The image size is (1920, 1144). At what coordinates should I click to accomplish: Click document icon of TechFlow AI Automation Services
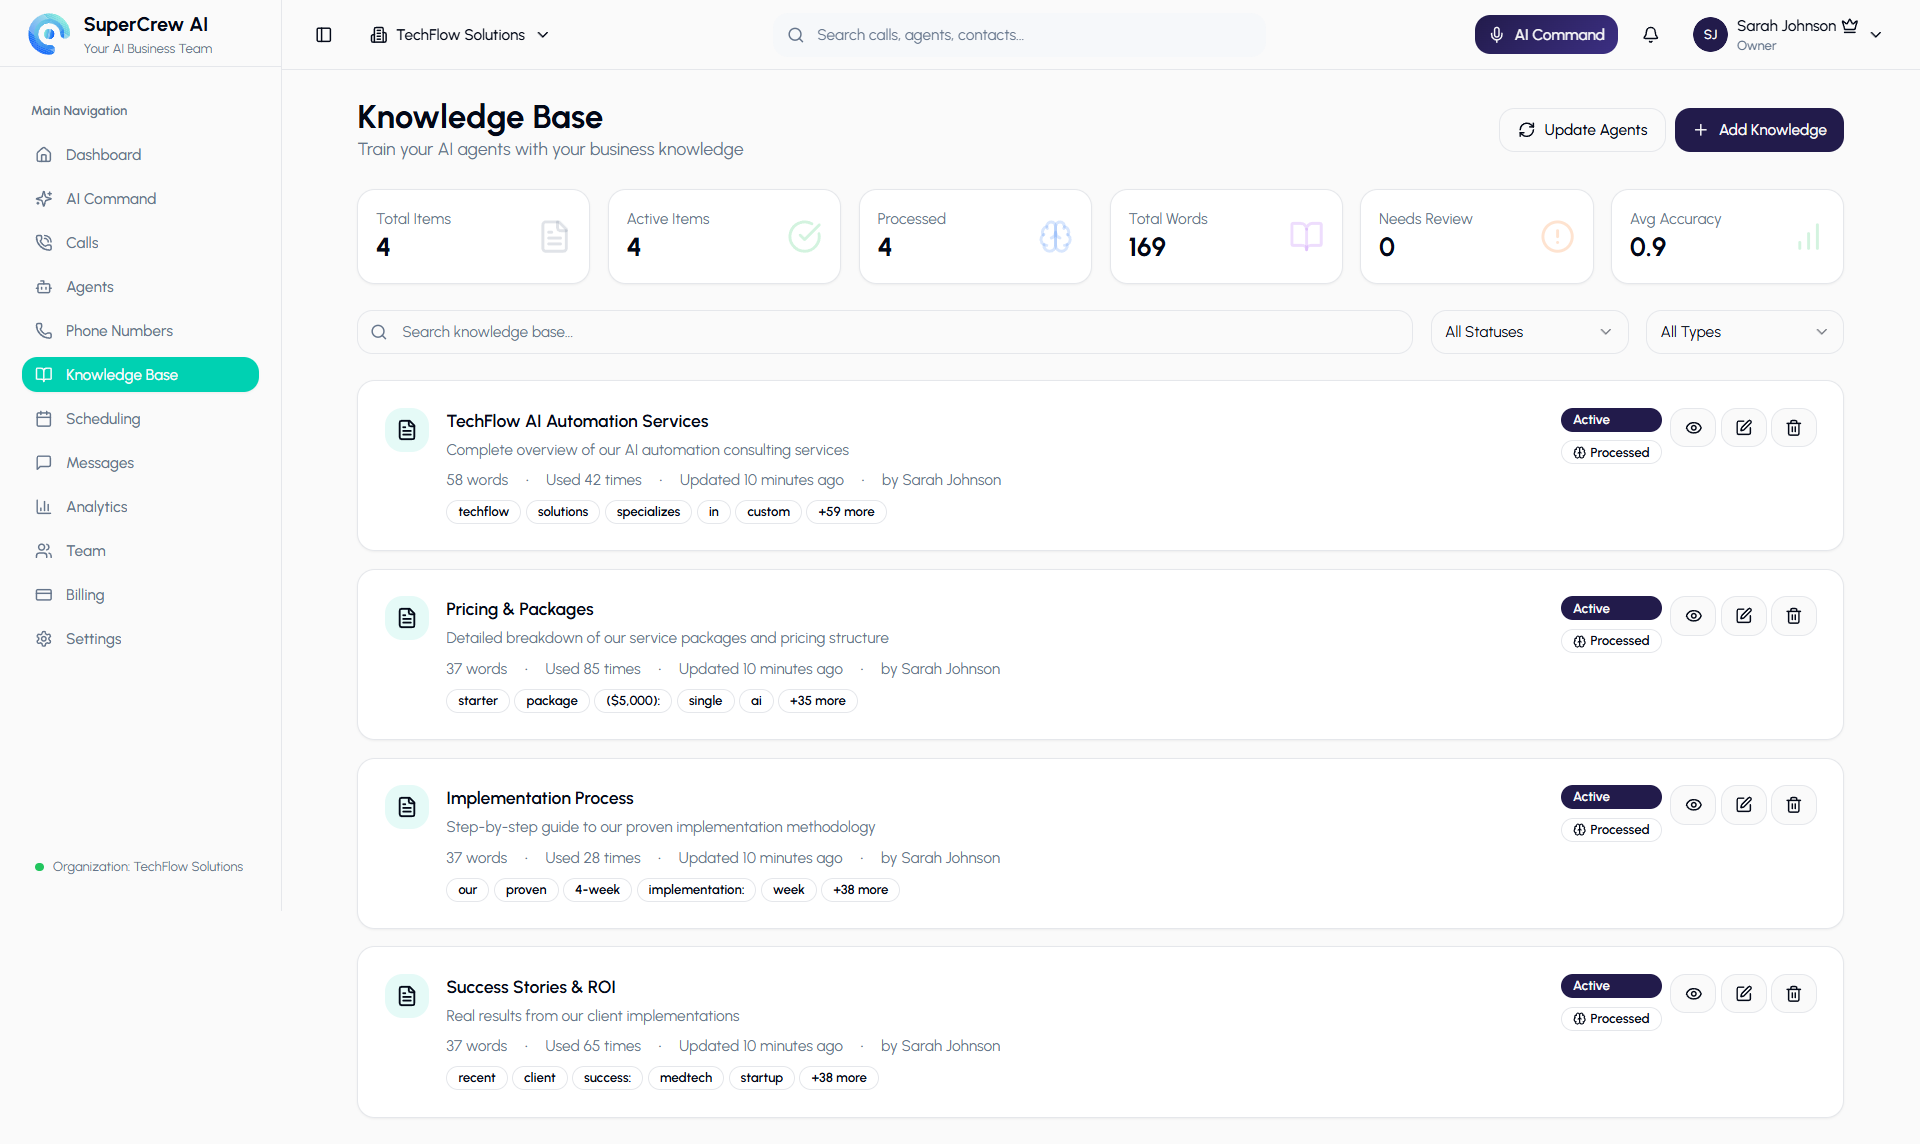407,430
